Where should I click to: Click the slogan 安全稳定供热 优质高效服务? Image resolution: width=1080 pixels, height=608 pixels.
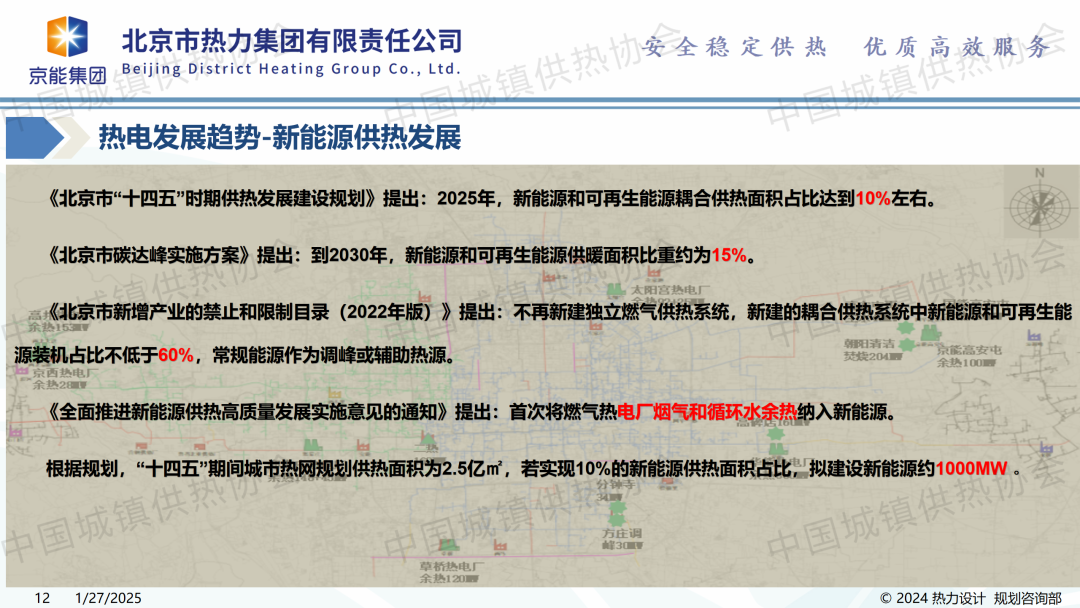(846, 47)
